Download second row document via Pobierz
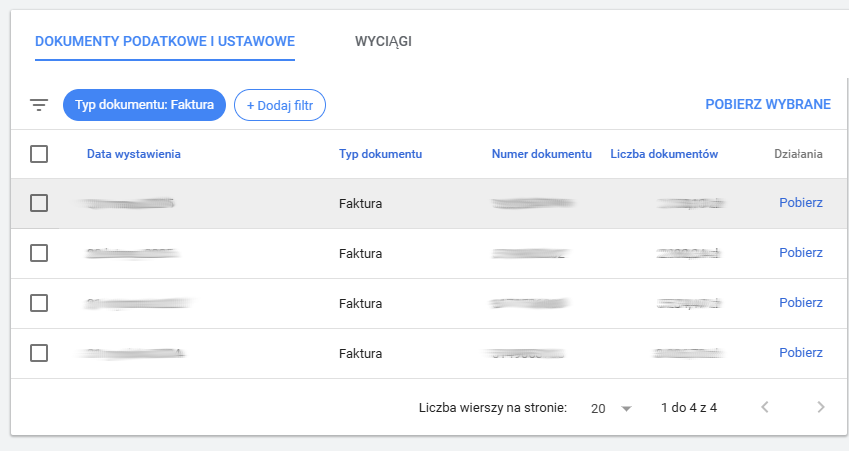849x451 pixels. coord(801,252)
